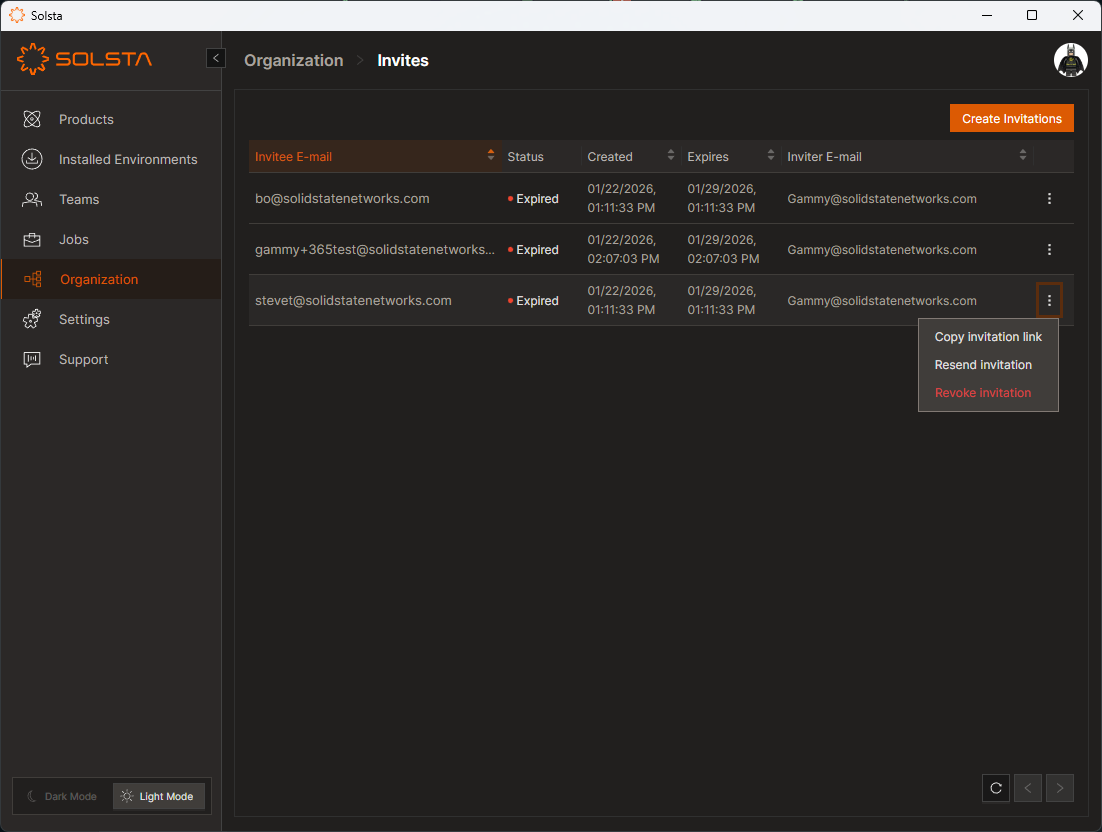Open Installed Environments section label
The image size is (1102, 832).
(x=128, y=160)
